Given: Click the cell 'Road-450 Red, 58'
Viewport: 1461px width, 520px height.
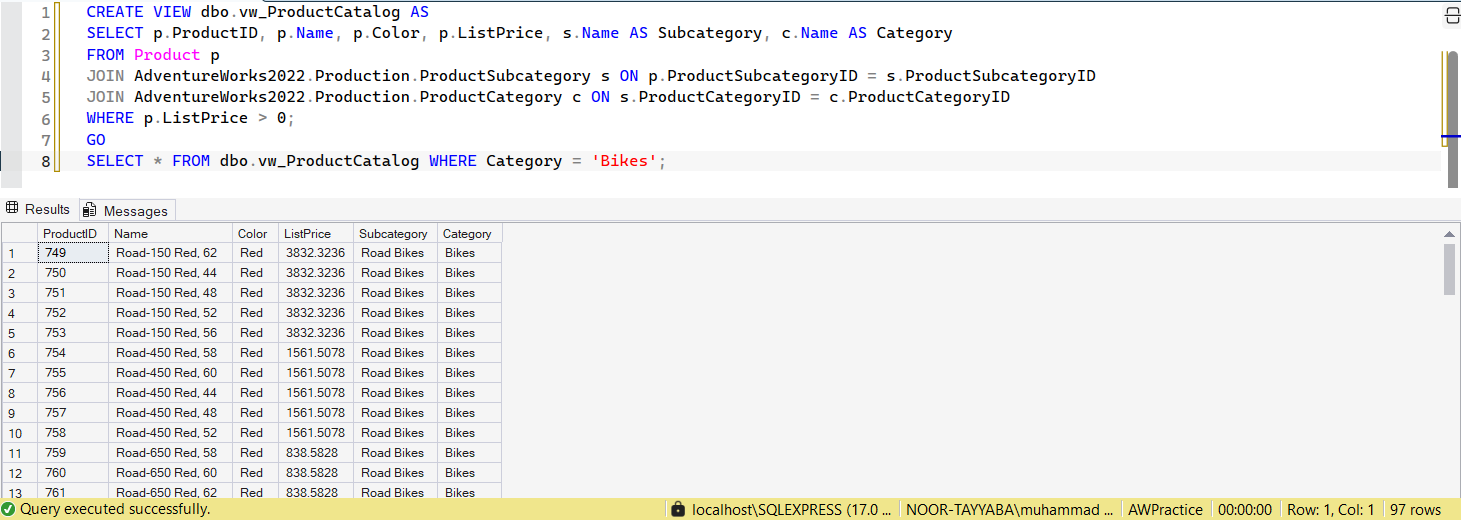Looking at the screenshot, I should coord(170,353).
